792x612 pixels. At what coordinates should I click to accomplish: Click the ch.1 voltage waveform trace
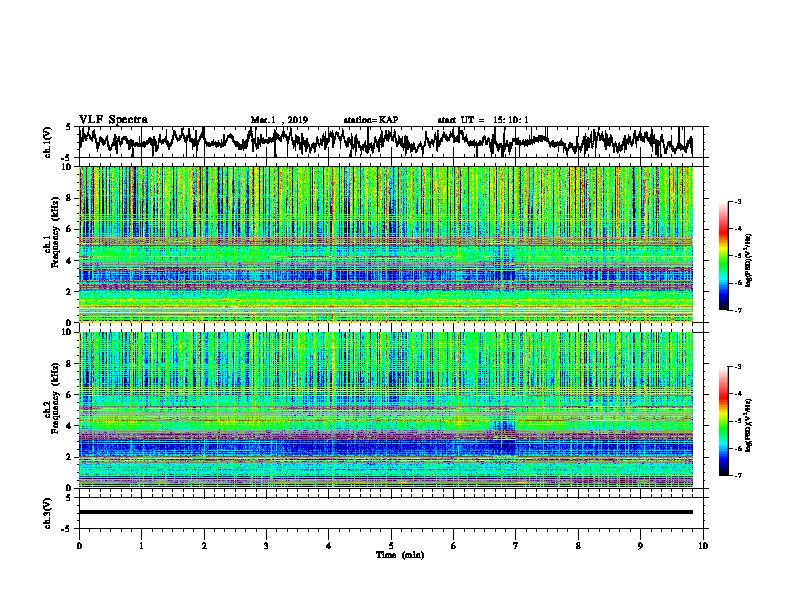coord(385,142)
